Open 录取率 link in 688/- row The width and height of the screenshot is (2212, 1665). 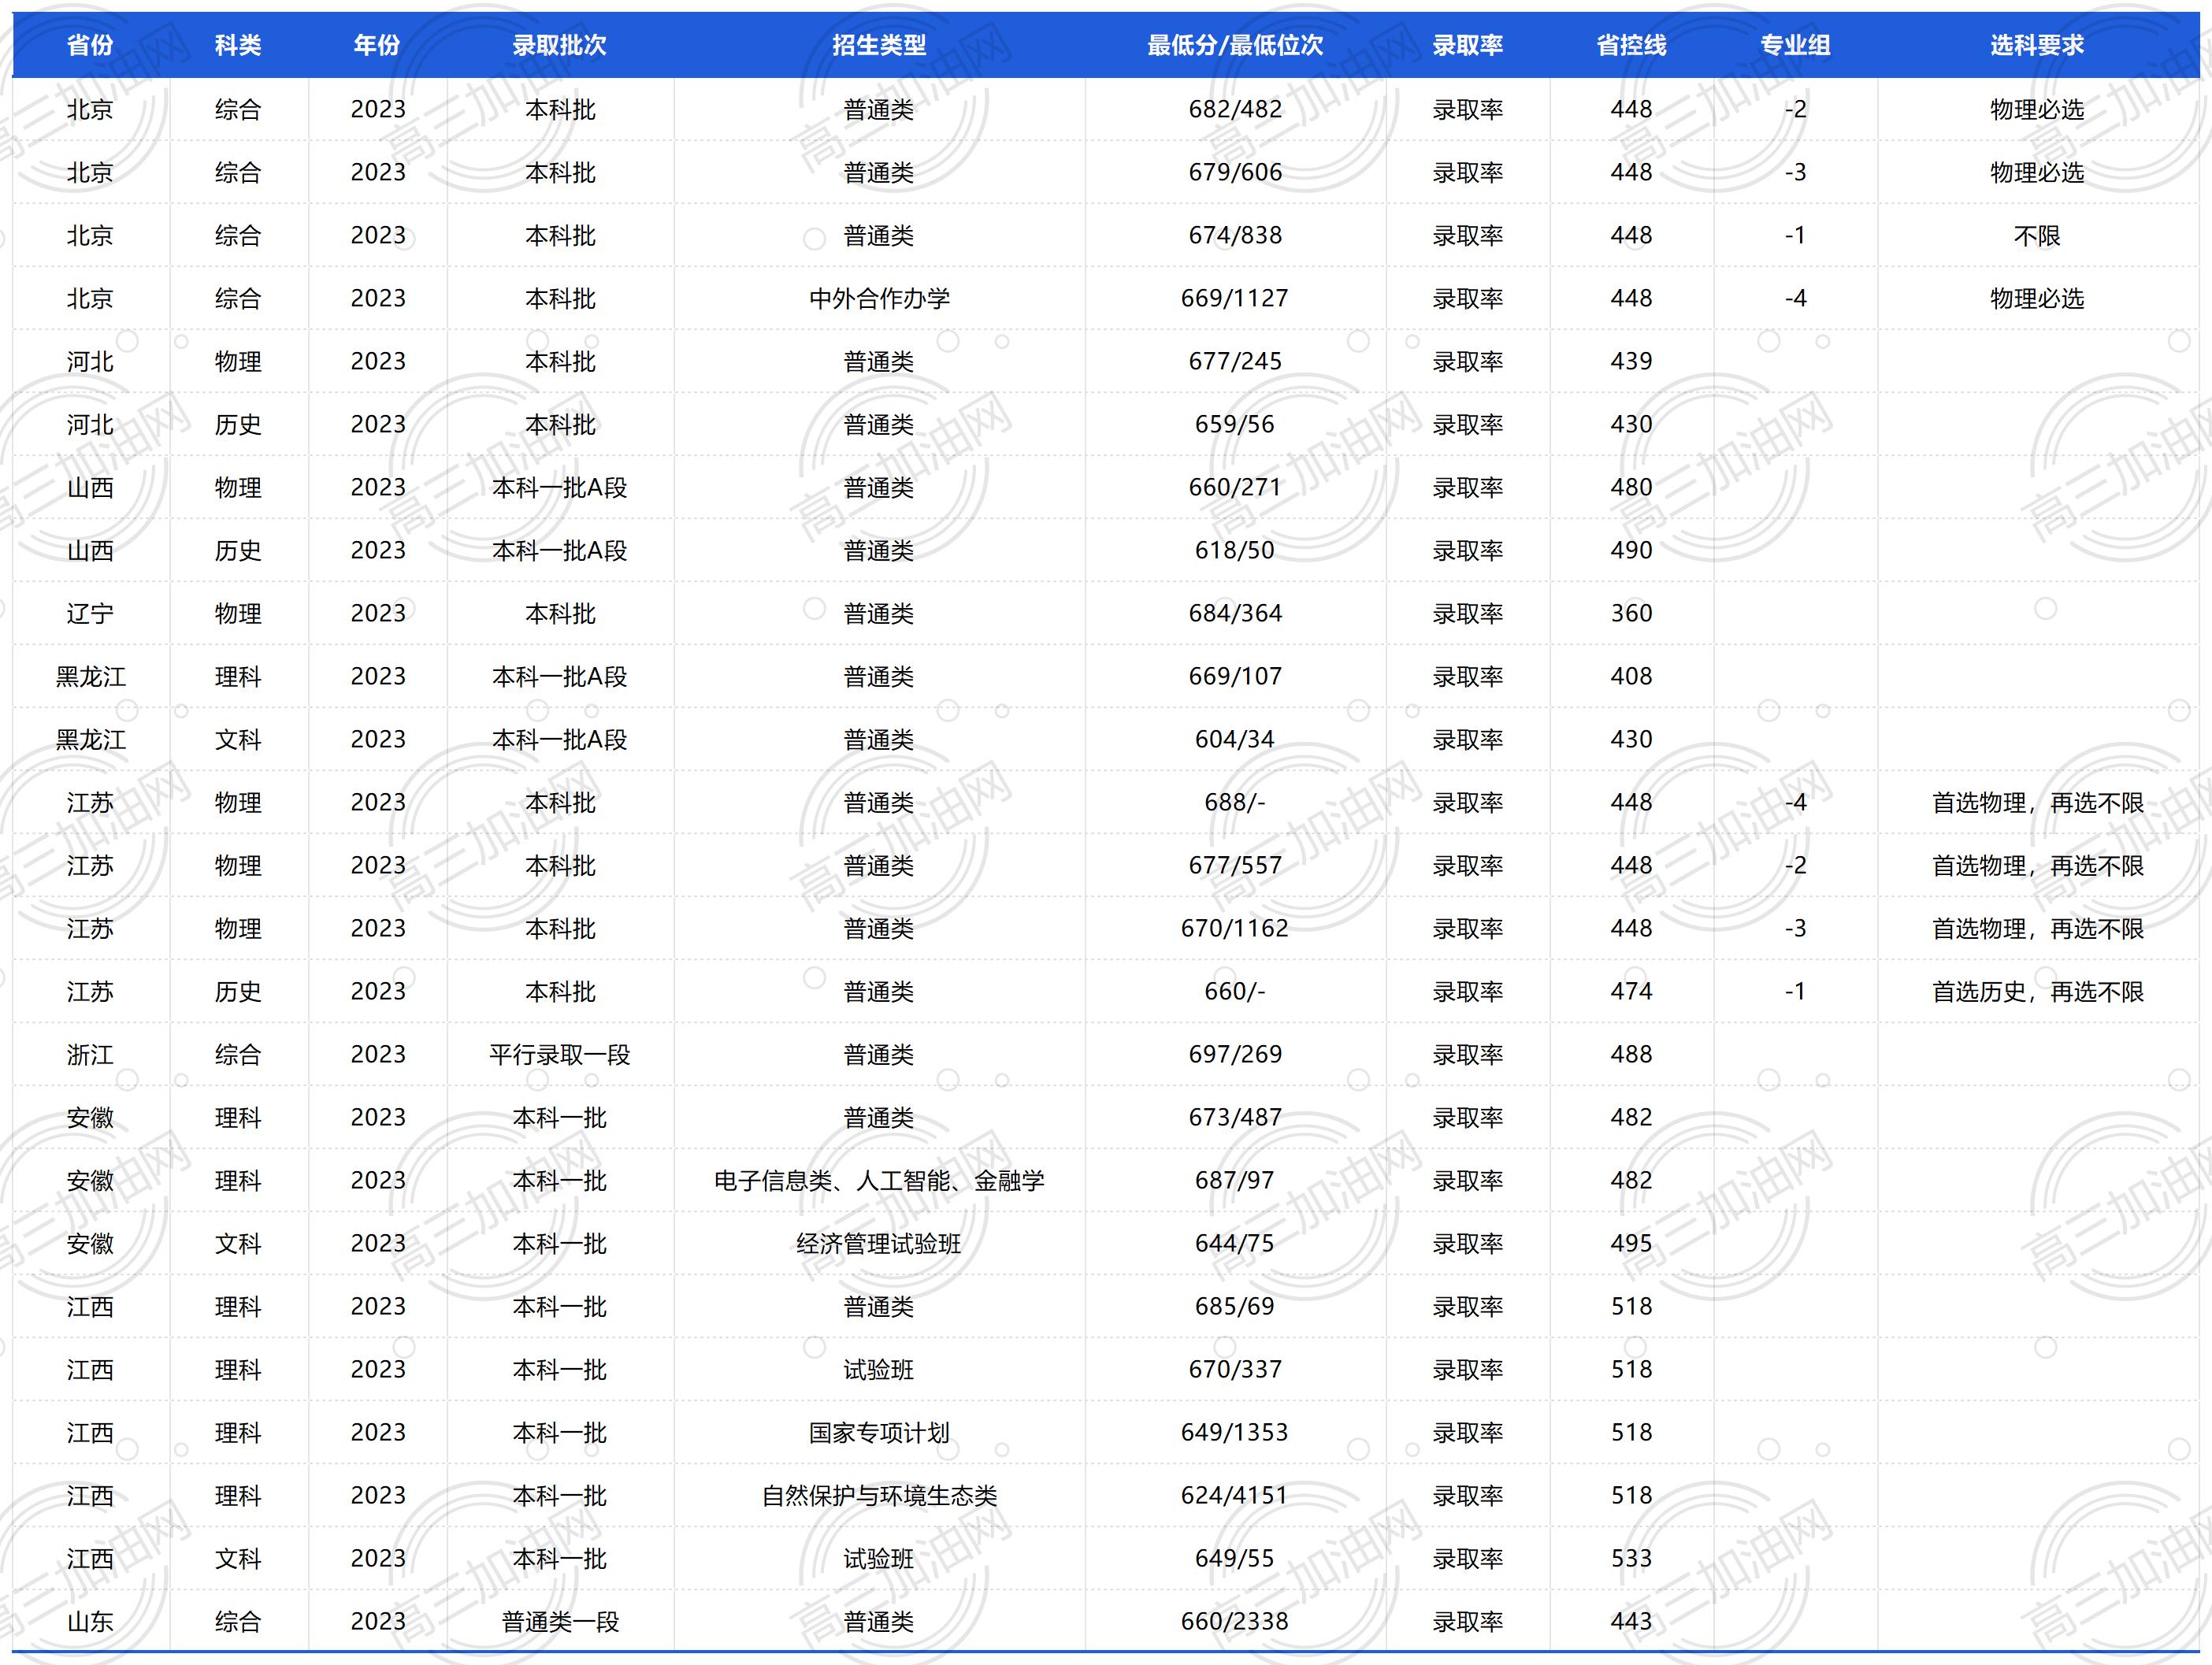(x=1468, y=802)
